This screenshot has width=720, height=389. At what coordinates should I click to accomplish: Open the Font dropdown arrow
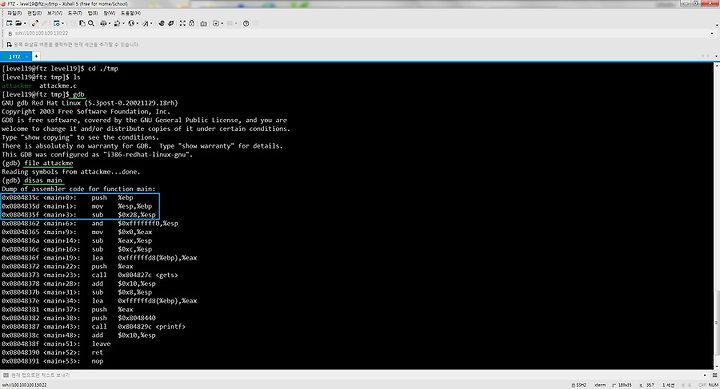point(151,23)
